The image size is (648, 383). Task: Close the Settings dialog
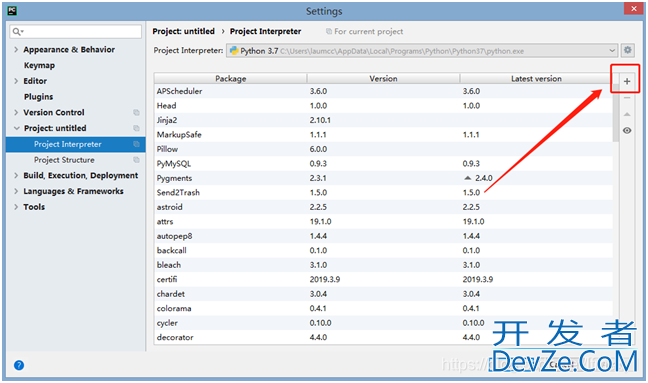click(634, 8)
